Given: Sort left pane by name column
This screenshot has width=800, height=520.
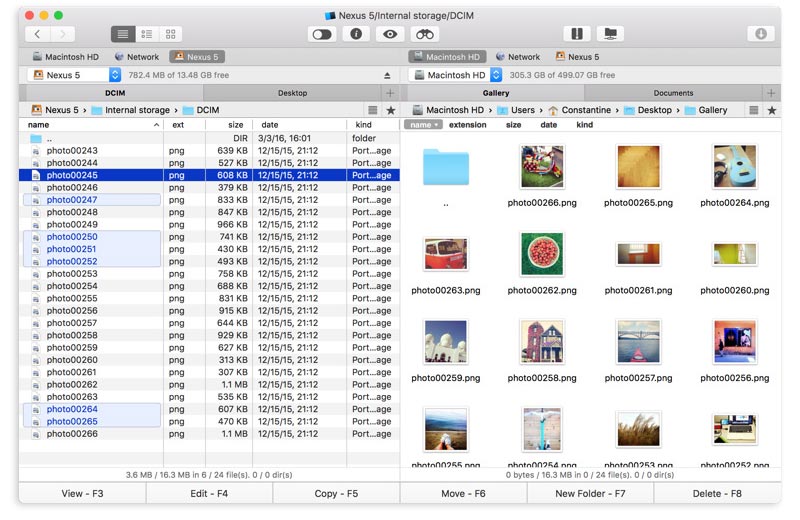Looking at the screenshot, I should [x=91, y=125].
